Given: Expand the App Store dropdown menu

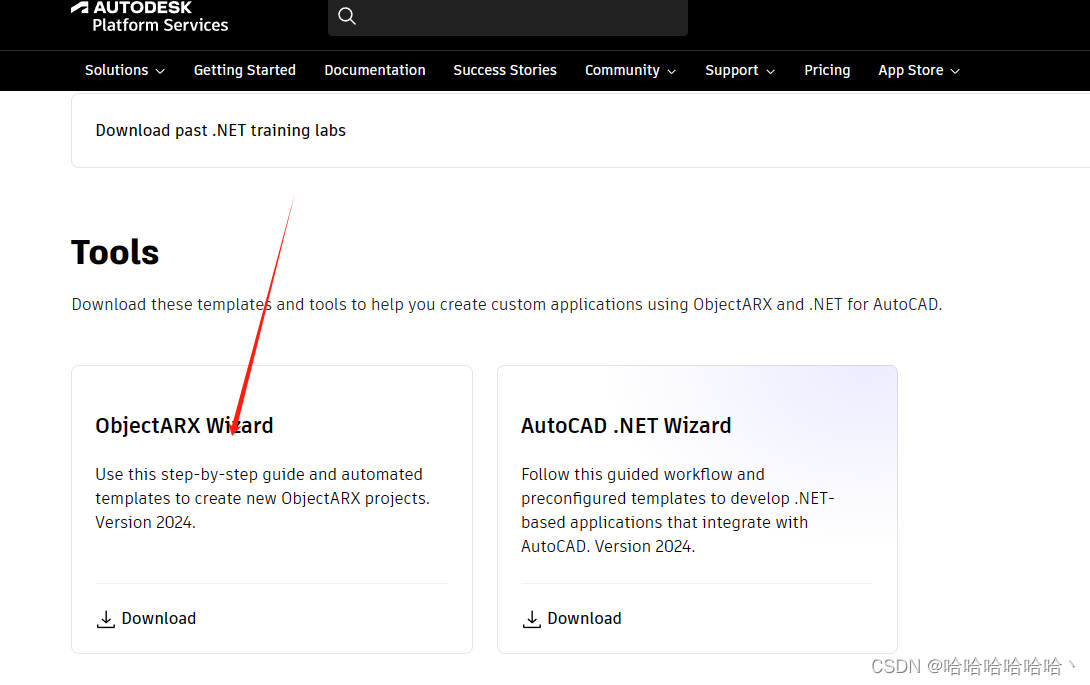Looking at the screenshot, I should (919, 70).
